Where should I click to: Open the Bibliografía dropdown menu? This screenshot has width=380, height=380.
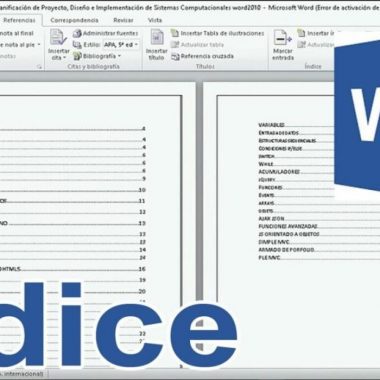click(x=97, y=56)
